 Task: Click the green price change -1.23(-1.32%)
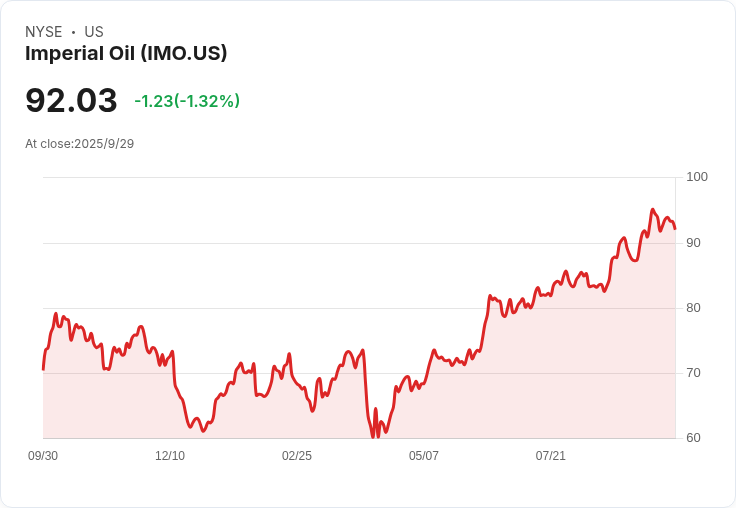[x=187, y=101]
